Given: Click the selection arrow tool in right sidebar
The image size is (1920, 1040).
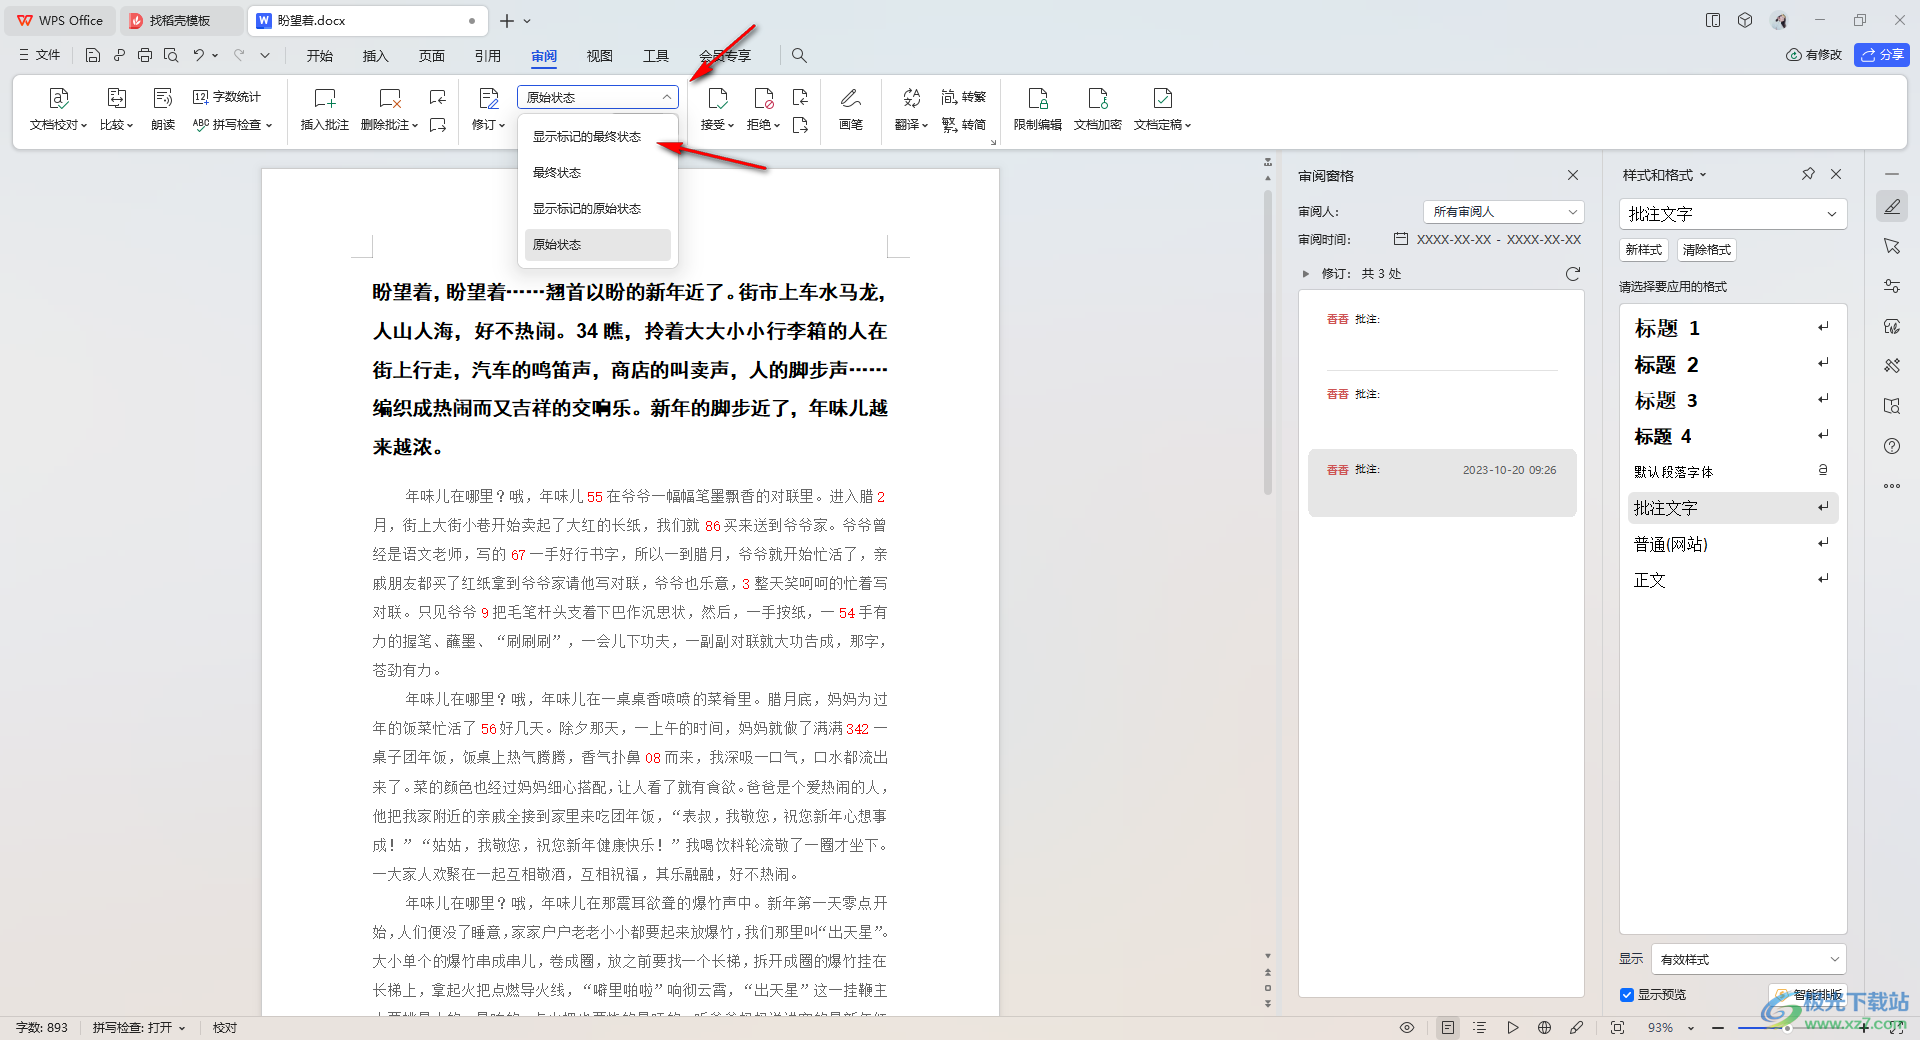Looking at the screenshot, I should (x=1892, y=246).
